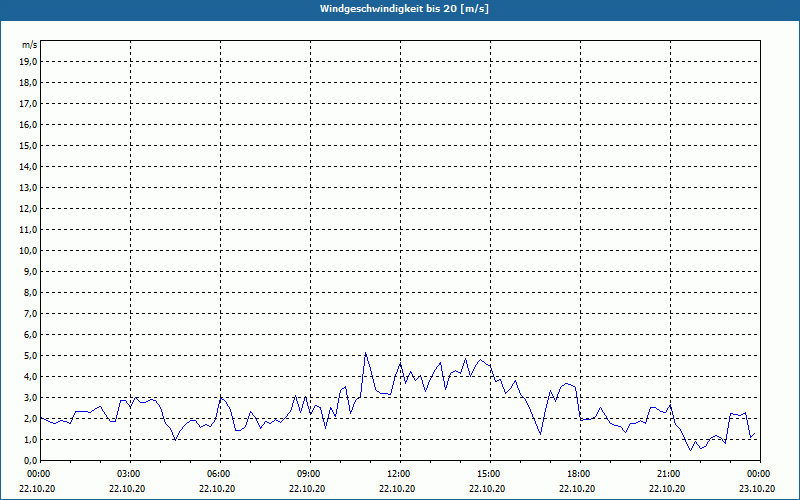This screenshot has width=800, height=500.
Task: Click the 09:00 time axis label
Action: tap(310, 474)
